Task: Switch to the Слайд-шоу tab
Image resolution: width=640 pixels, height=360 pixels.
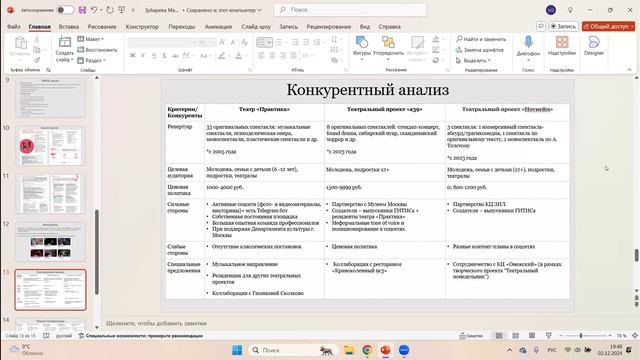Action: pyautogui.click(x=256, y=27)
